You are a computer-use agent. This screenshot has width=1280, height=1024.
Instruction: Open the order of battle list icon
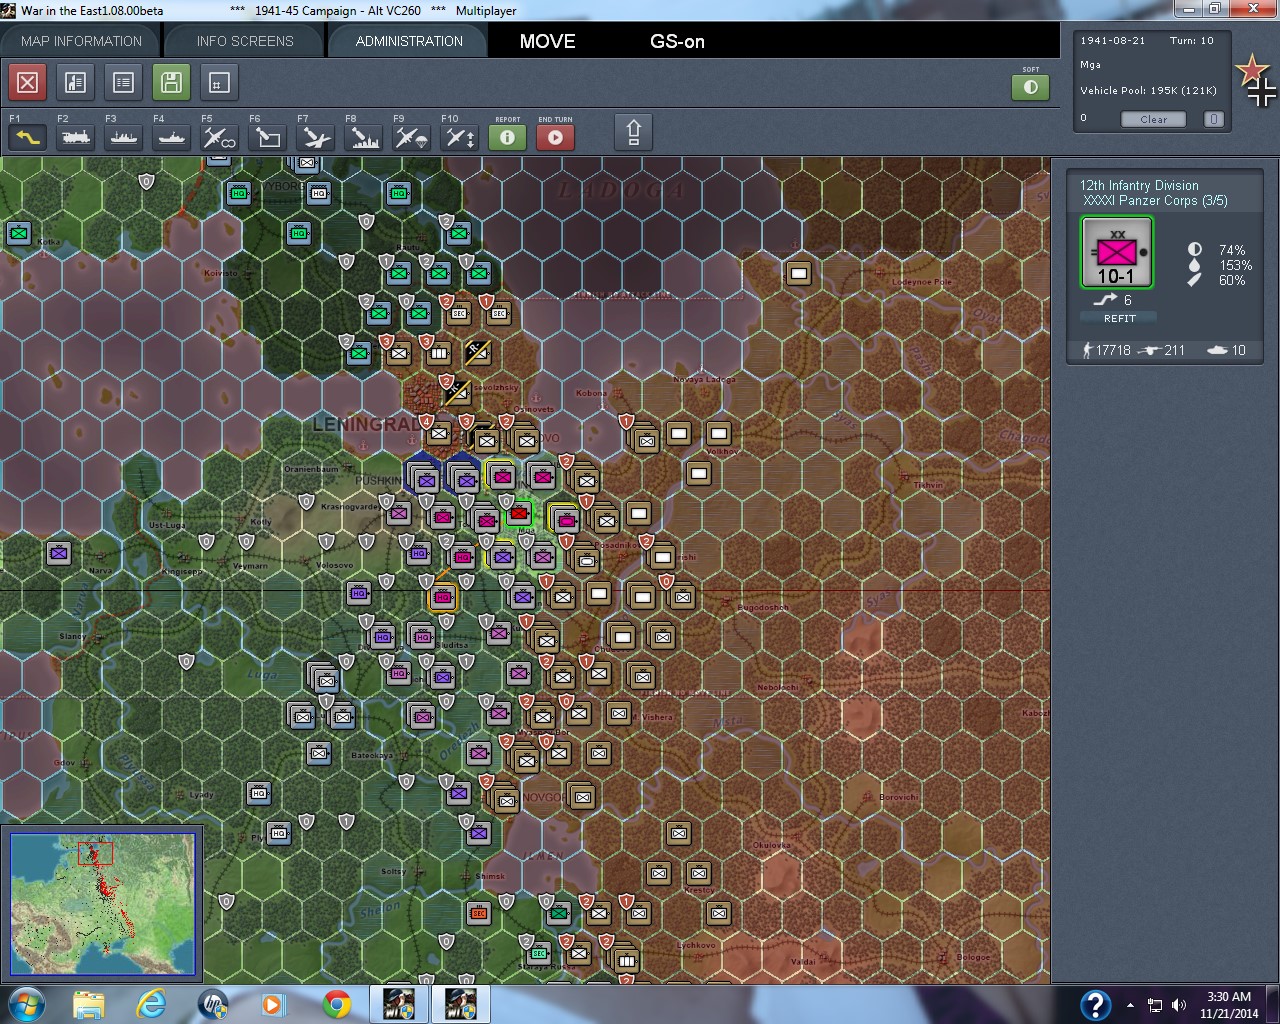[x=124, y=82]
